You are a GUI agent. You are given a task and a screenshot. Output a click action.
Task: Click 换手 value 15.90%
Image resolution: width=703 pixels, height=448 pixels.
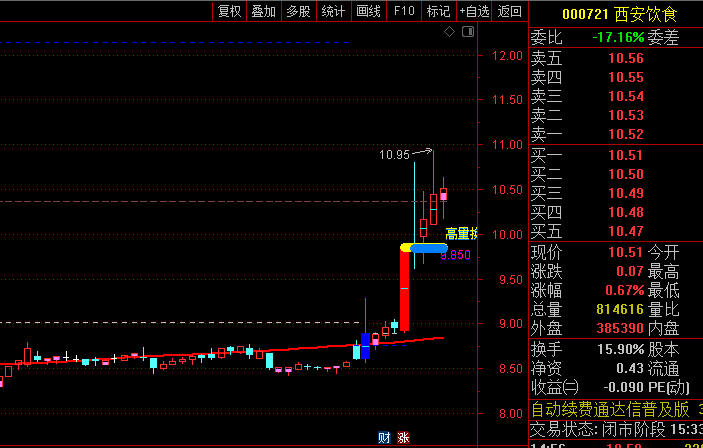click(621, 349)
